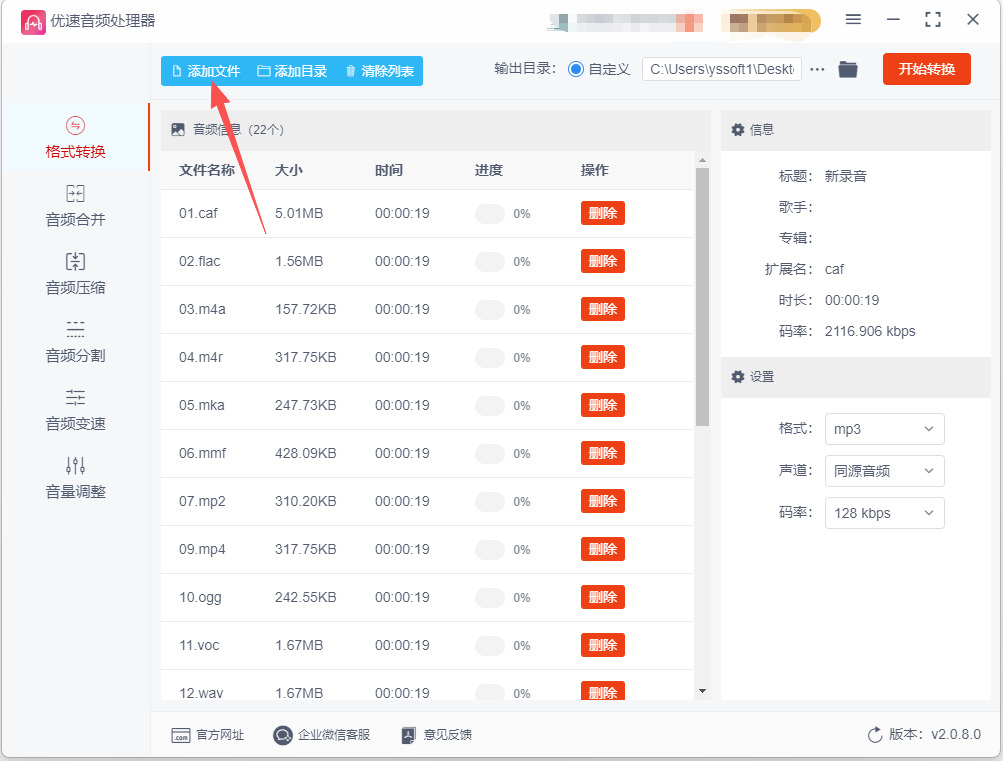Click the 文件名称 column header
The height and width of the screenshot is (761, 1003).
207,170
